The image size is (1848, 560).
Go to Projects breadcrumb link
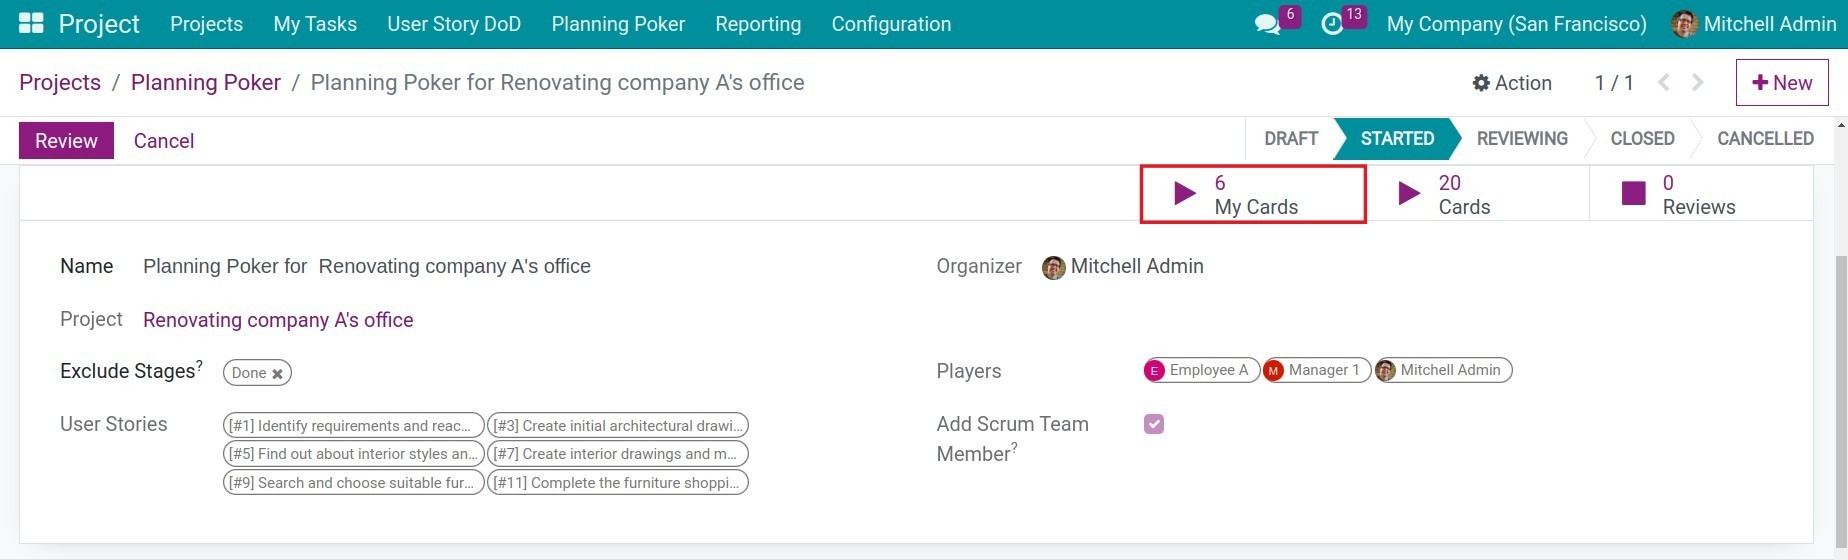60,82
